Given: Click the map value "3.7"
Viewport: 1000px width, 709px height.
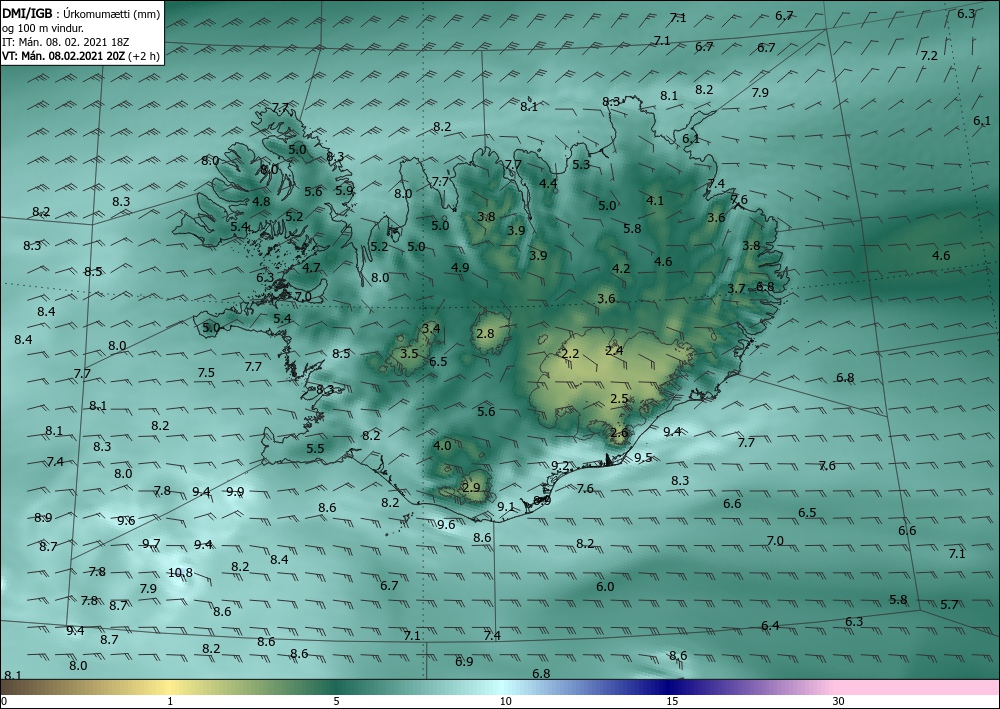Looking at the screenshot, I should tap(736, 288).
